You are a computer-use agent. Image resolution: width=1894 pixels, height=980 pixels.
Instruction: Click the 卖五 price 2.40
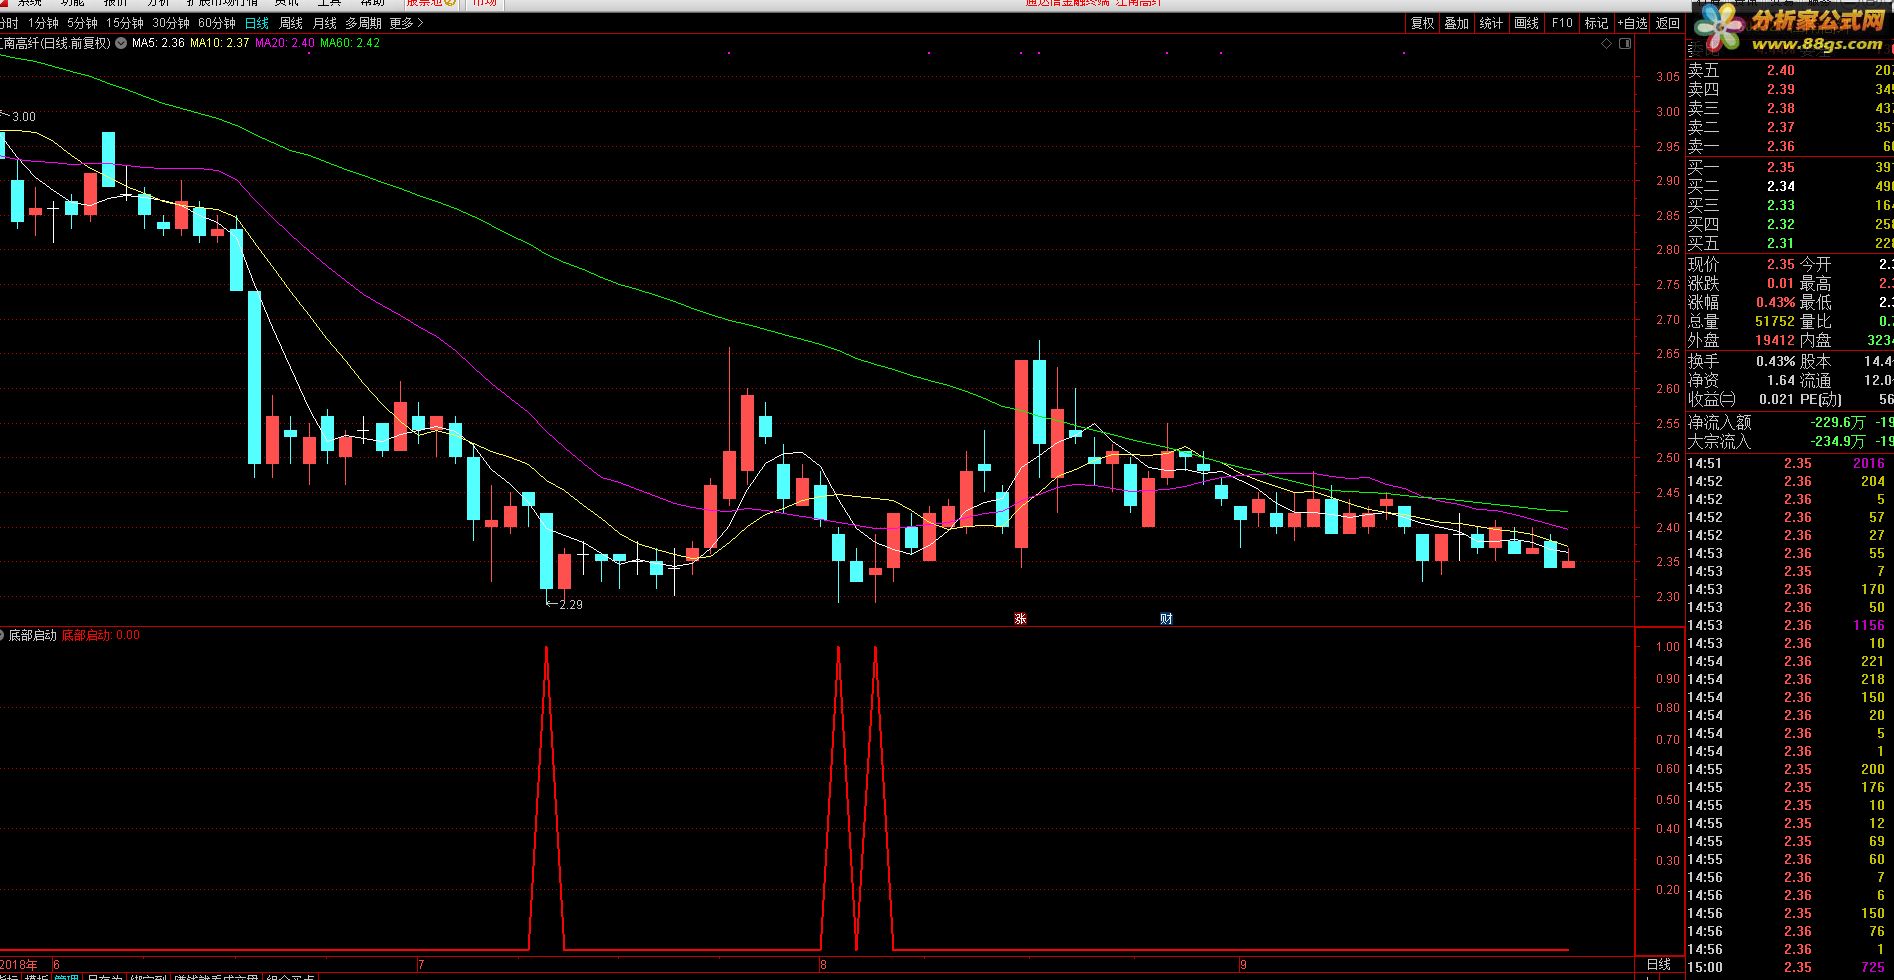1780,70
